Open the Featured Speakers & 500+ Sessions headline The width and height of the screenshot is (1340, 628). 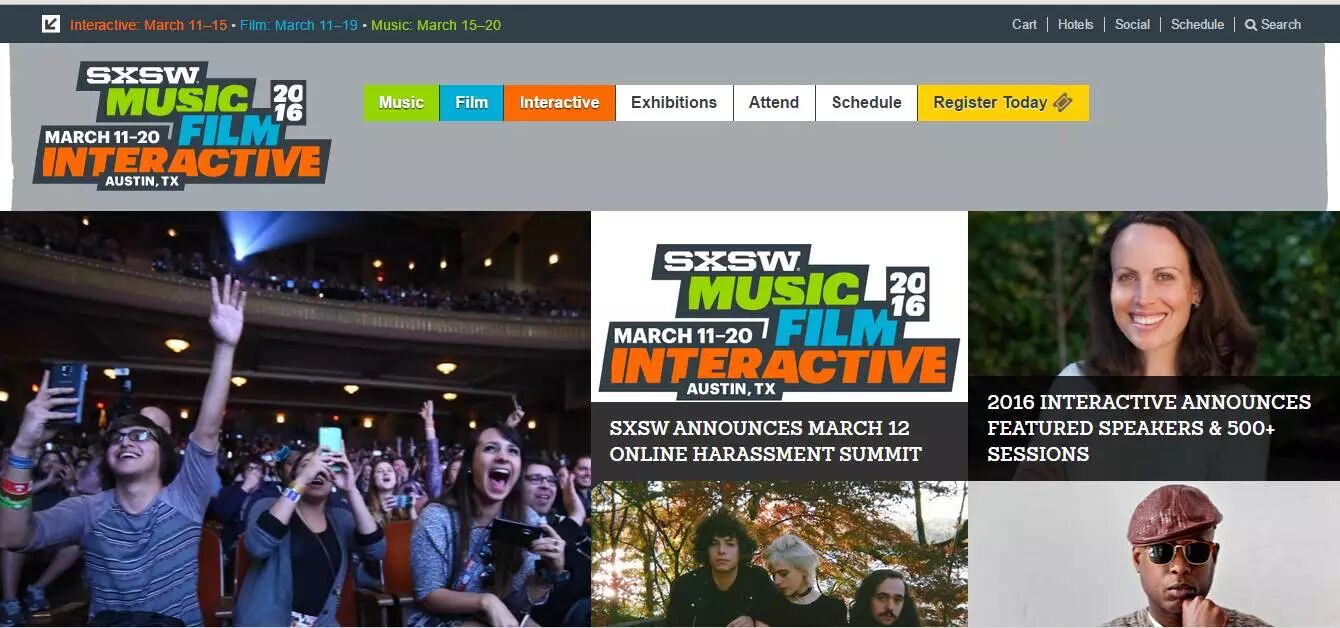[x=1149, y=428]
